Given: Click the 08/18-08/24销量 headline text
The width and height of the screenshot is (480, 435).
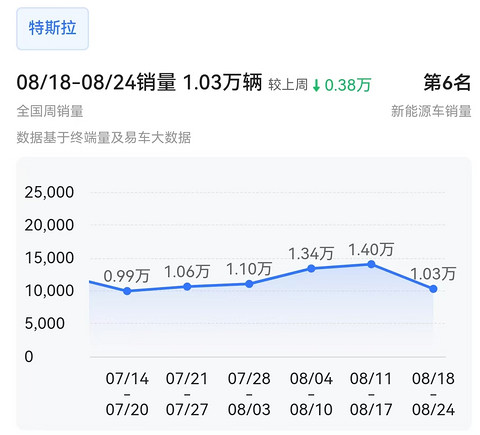Looking at the screenshot, I should tap(96, 82).
